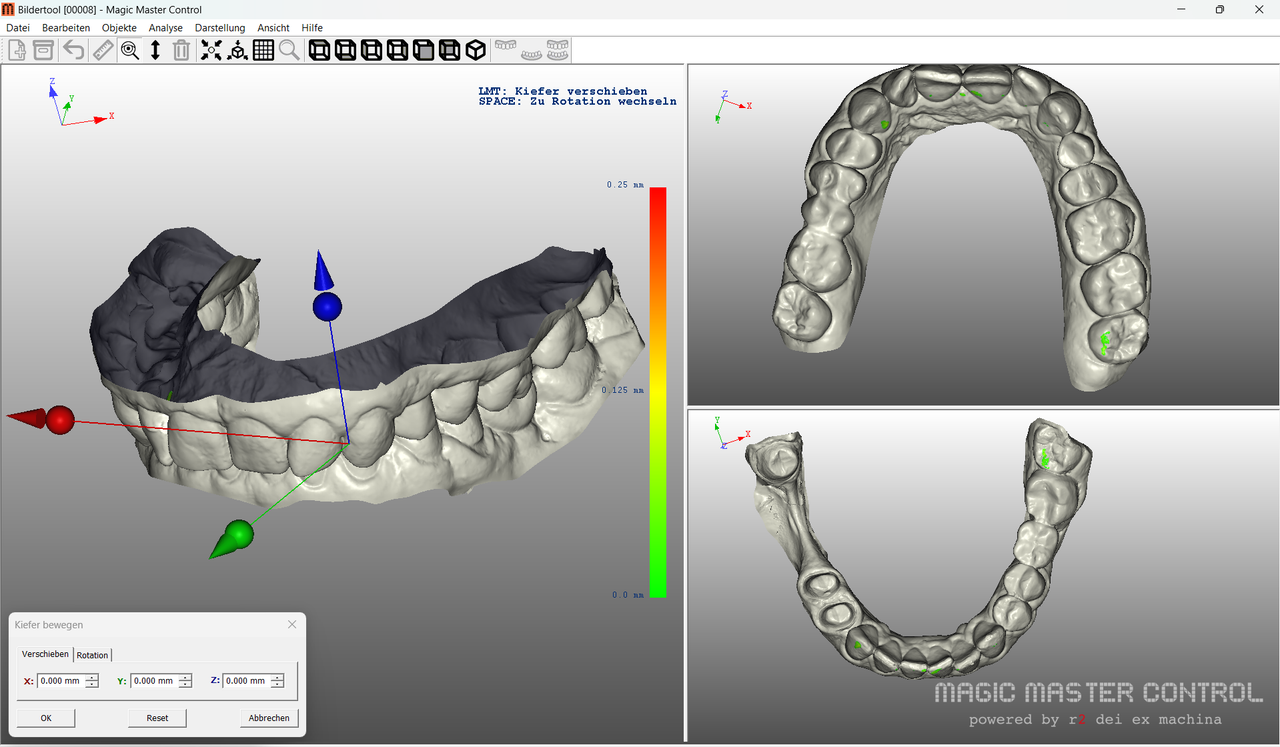
Task: Select the isometric white cube view icon
Action: tap(476, 50)
